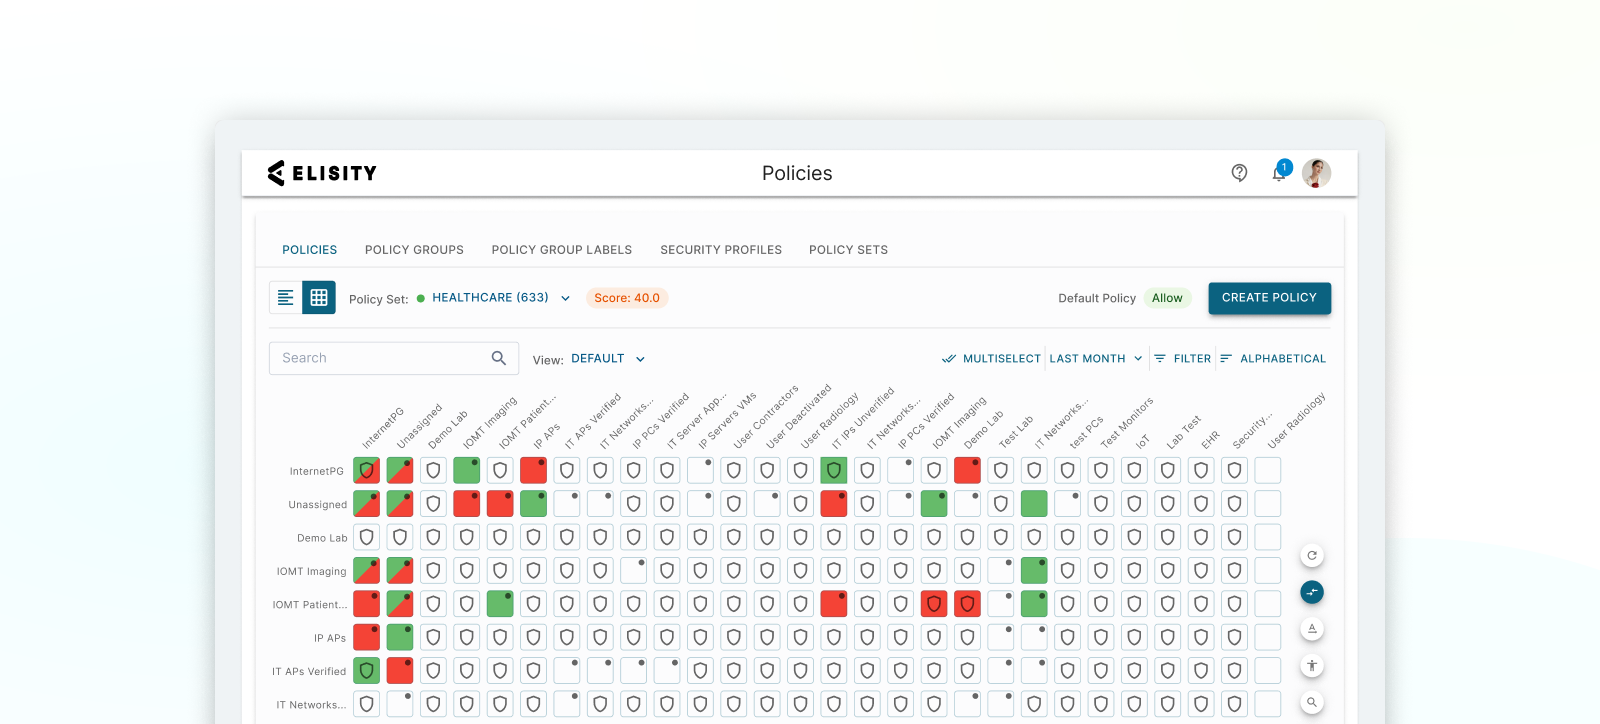The image size is (1600, 724).
Task: Click the Score: 40.0 badge
Action: (627, 298)
